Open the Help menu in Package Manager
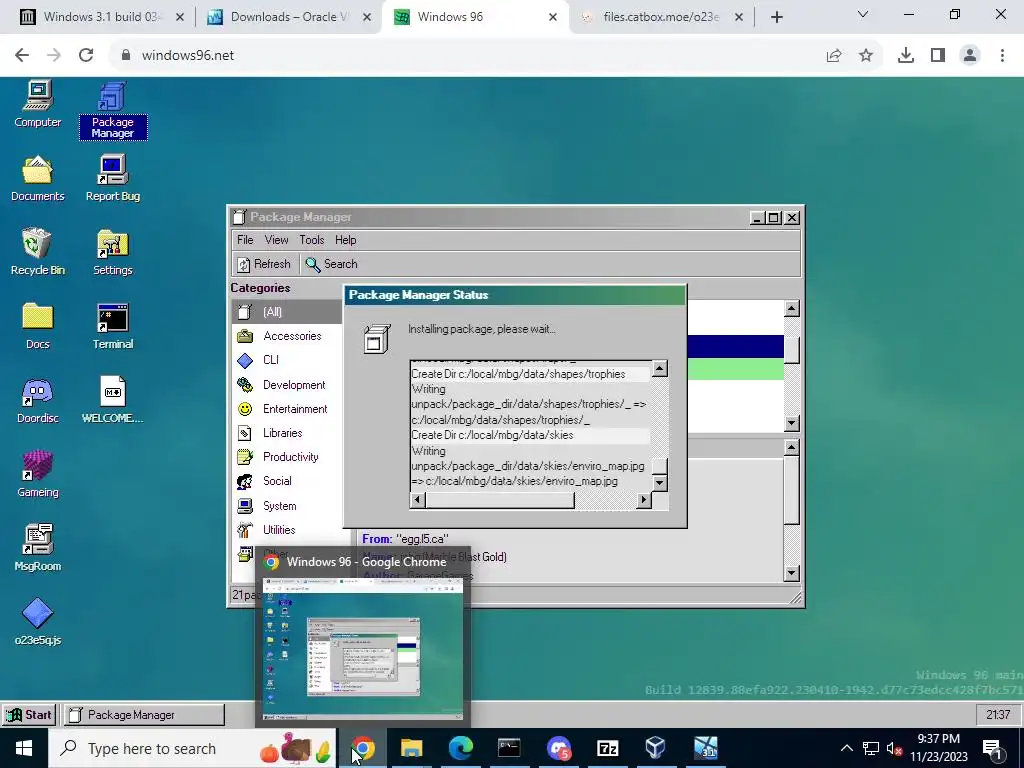1024x768 pixels. coord(345,240)
